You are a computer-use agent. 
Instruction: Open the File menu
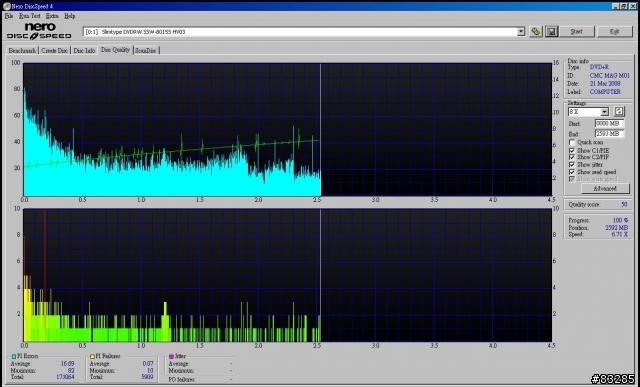(9, 16)
